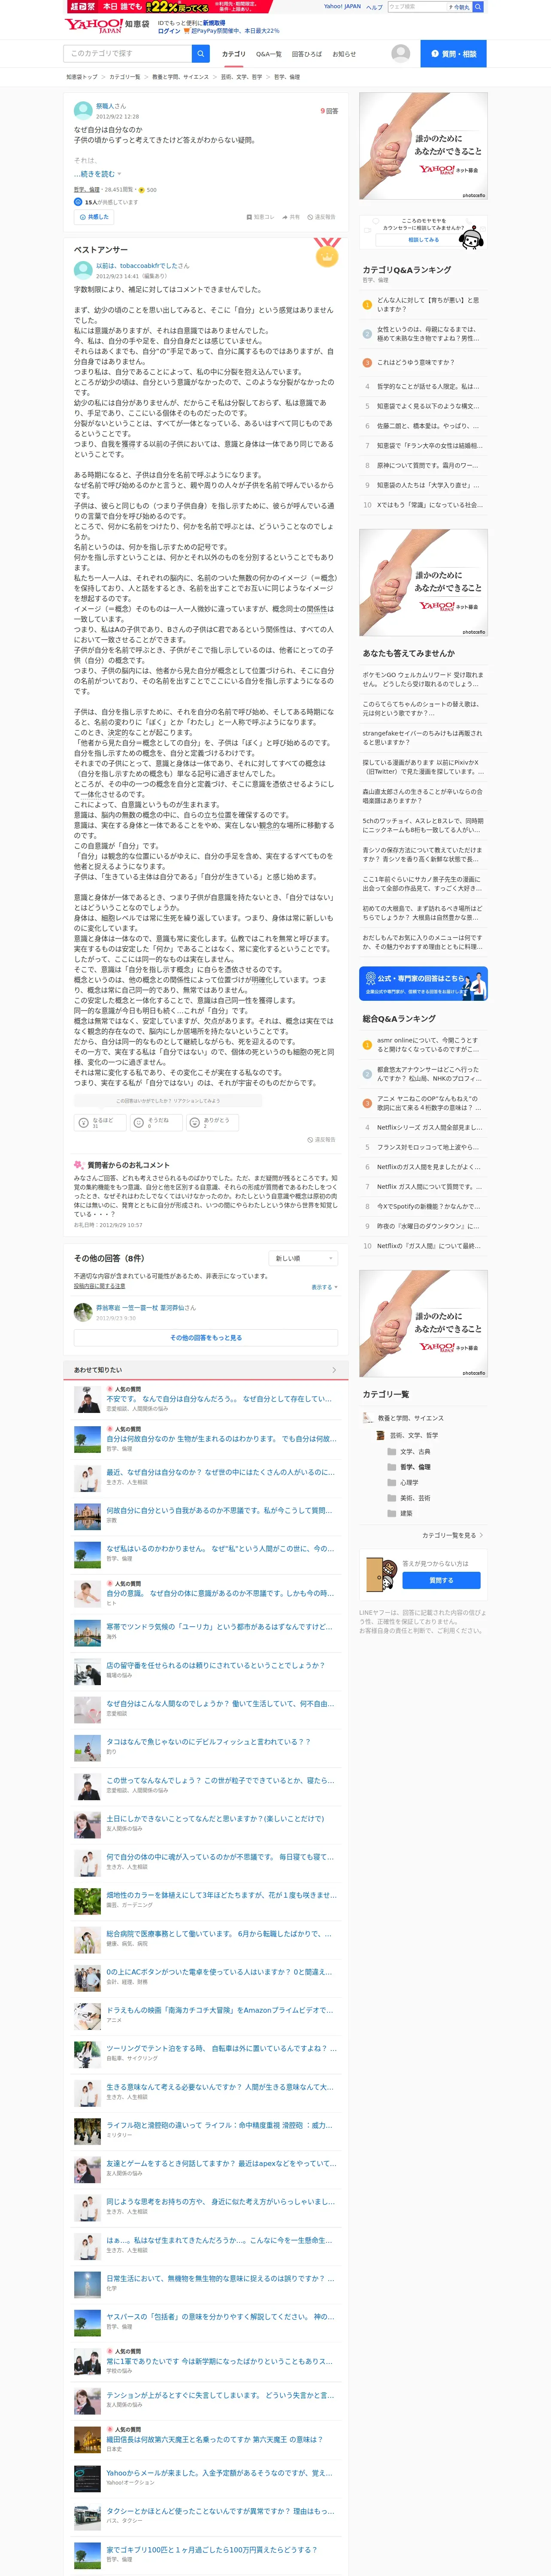
Task: Click the ヘルプ link at top
Action: [374, 7]
